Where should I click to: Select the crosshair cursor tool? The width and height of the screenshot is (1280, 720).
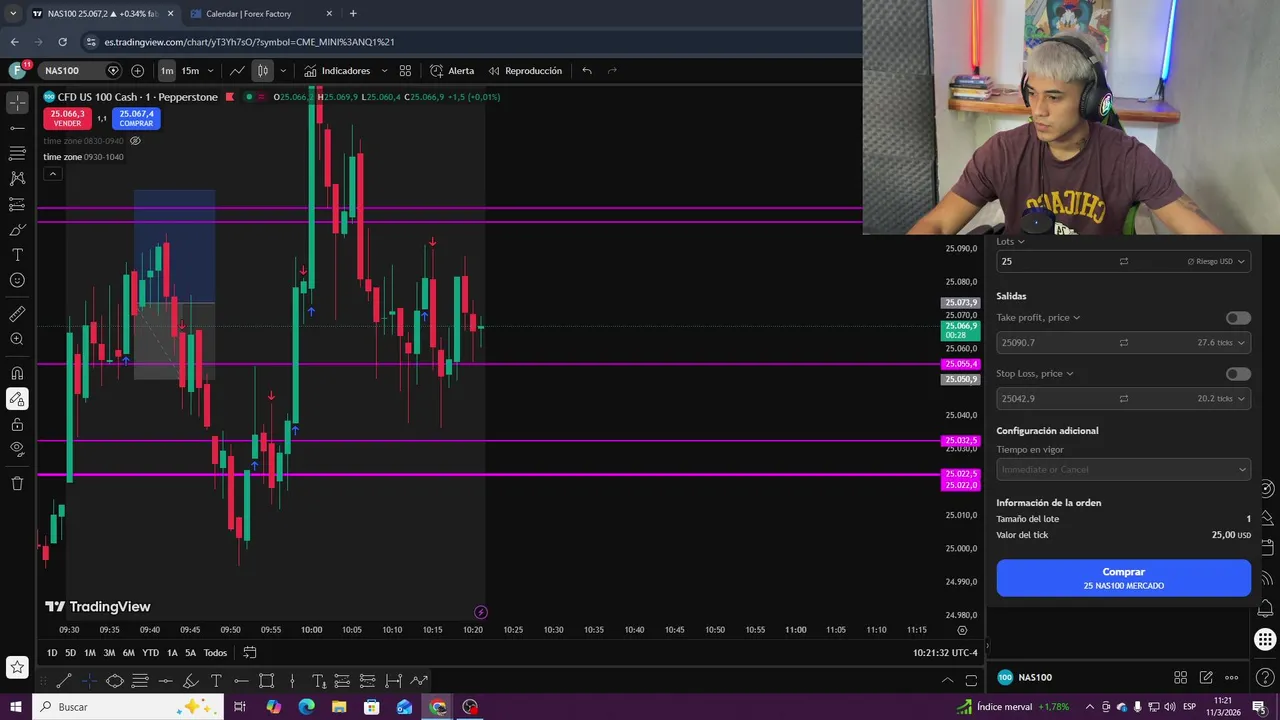pos(17,103)
